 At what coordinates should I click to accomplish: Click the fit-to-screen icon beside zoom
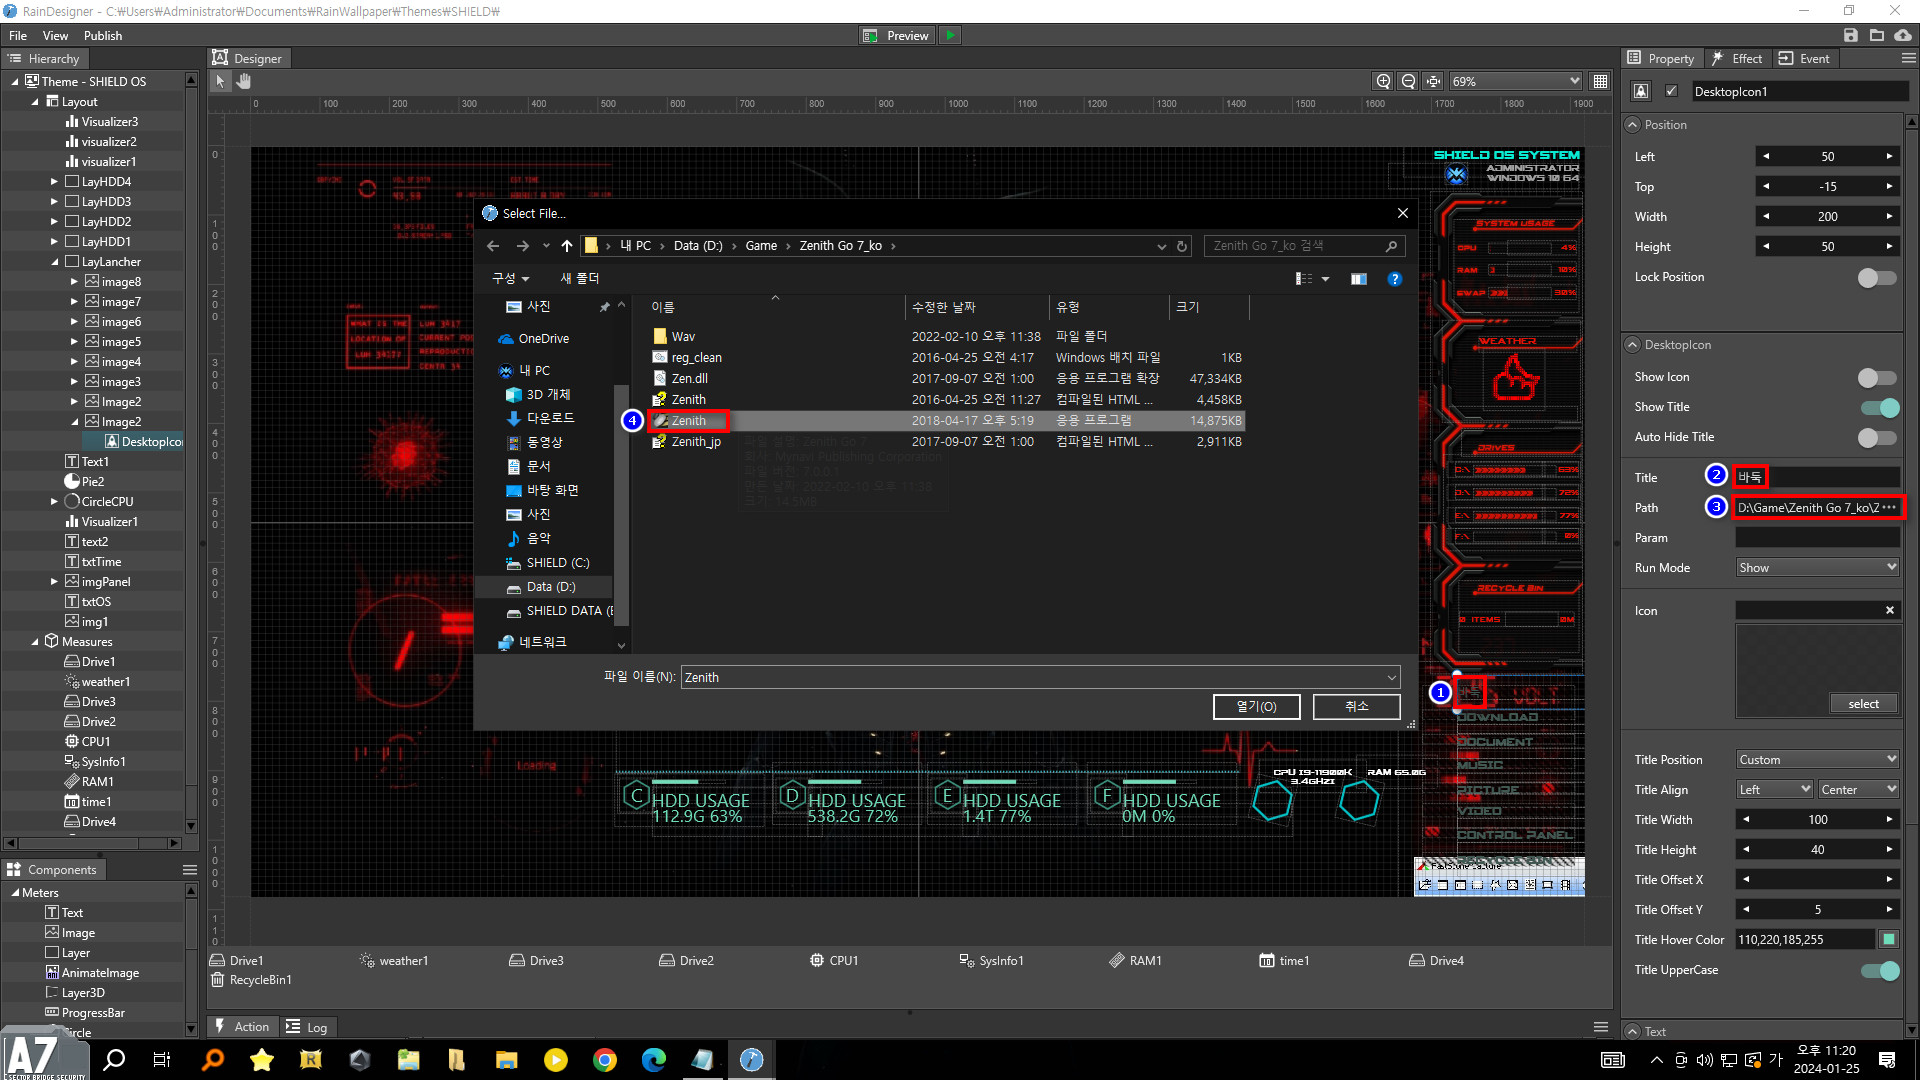tap(1433, 81)
